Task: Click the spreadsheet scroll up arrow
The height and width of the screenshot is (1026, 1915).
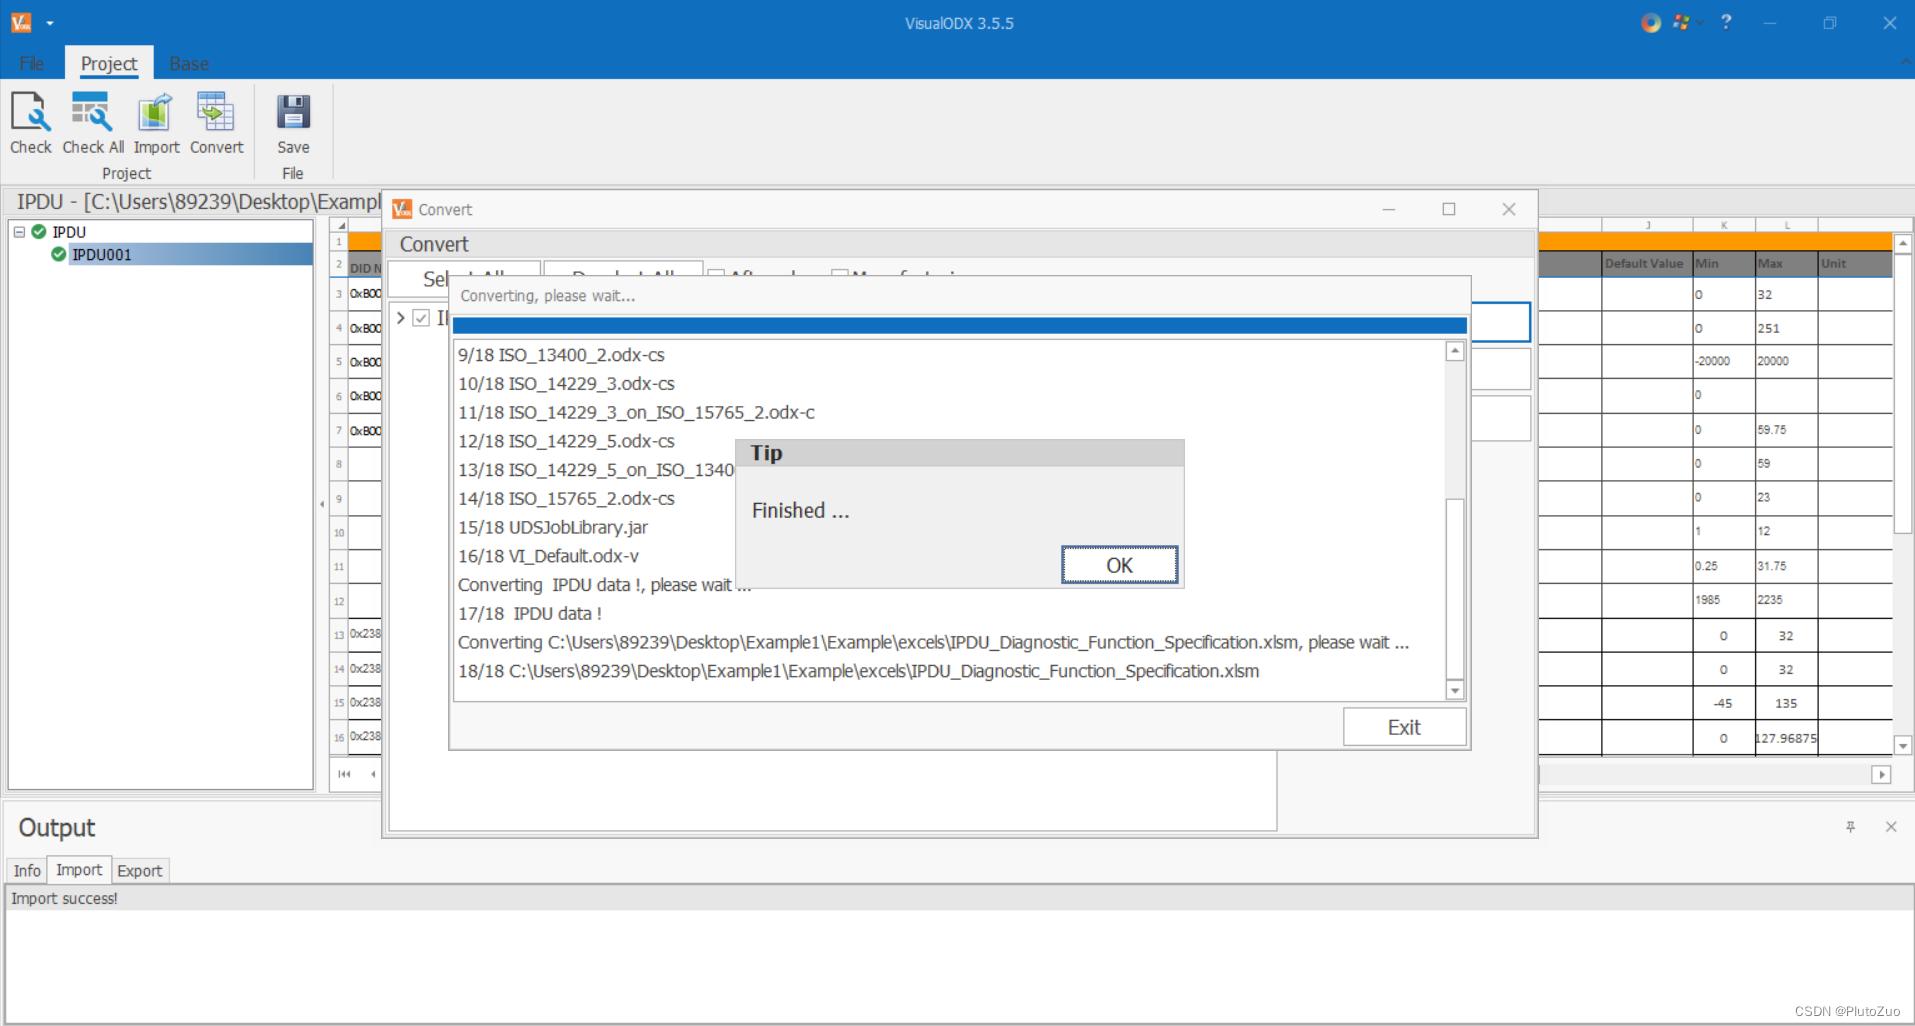Action: coord(1903,244)
